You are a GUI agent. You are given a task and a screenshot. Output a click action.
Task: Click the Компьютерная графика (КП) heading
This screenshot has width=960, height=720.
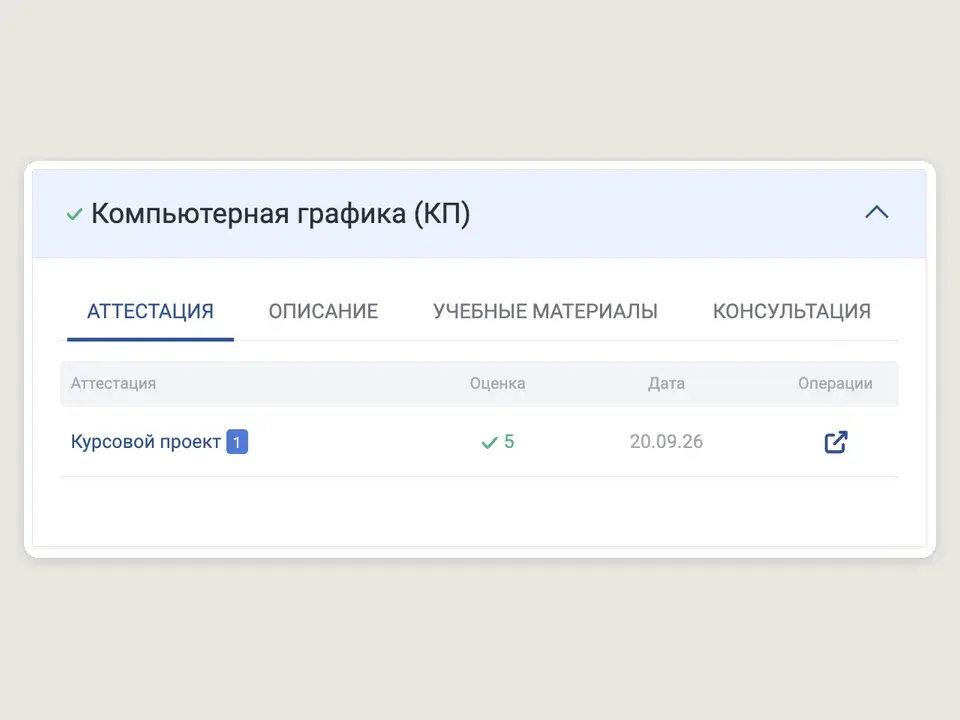coord(280,214)
